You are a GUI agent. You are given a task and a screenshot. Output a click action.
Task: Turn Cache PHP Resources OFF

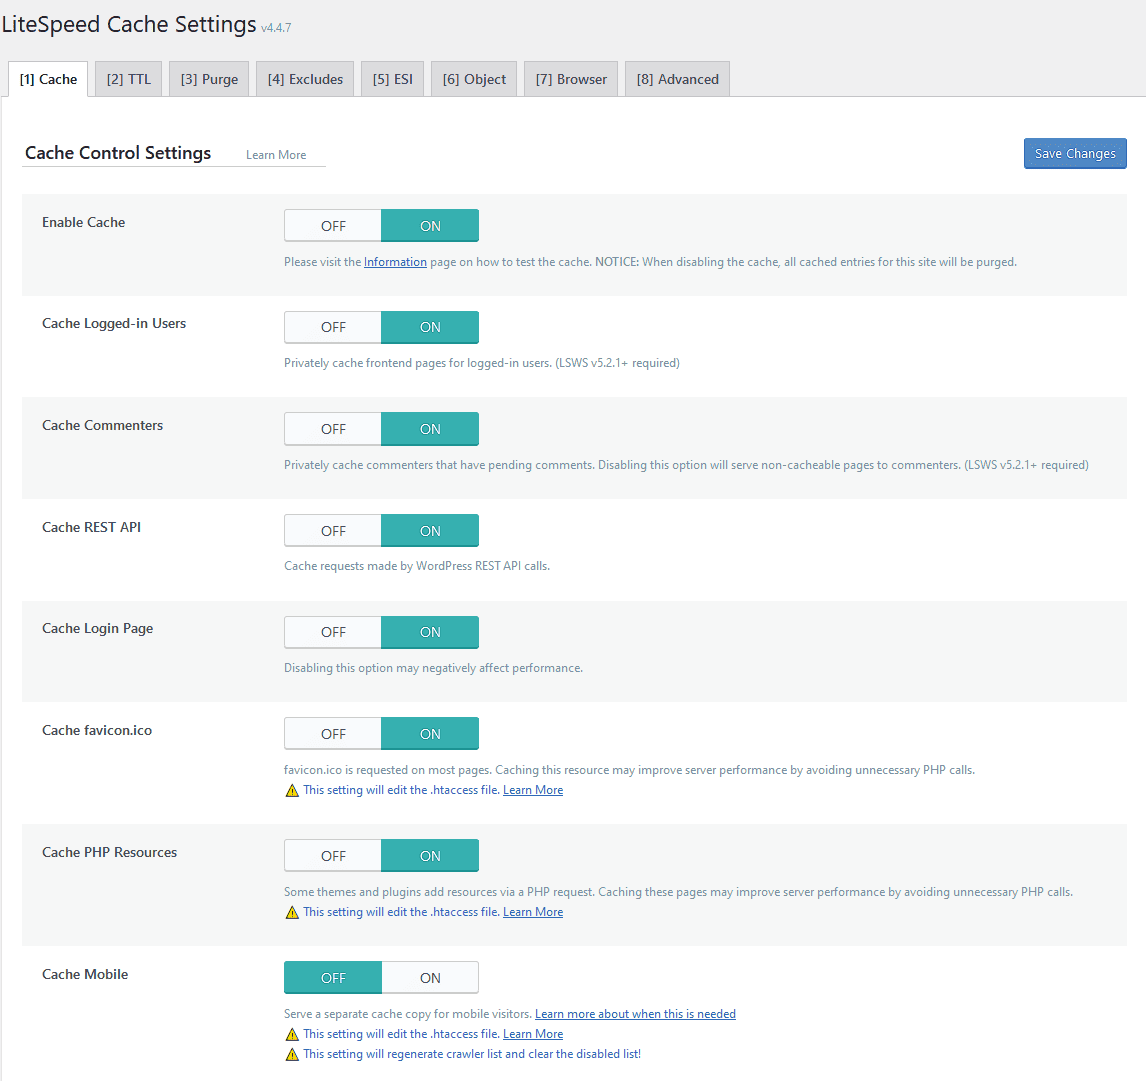pos(333,856)
